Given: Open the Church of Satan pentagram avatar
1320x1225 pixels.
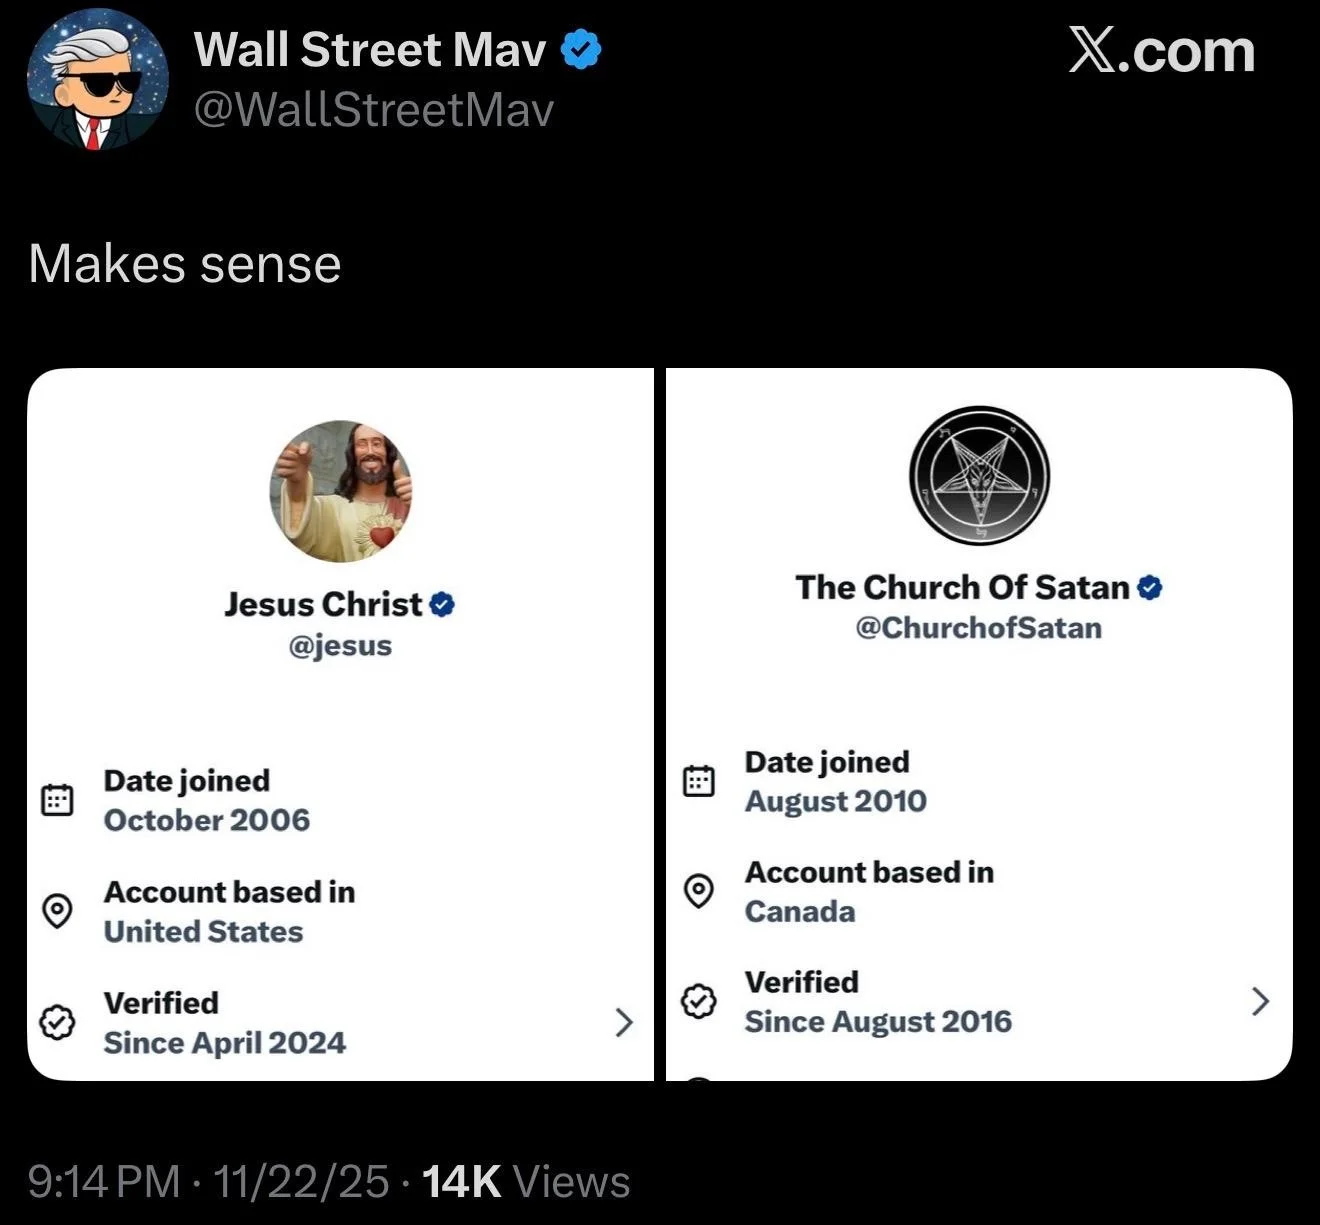Looking at the screenshot, I should click(x=979, y=474).
